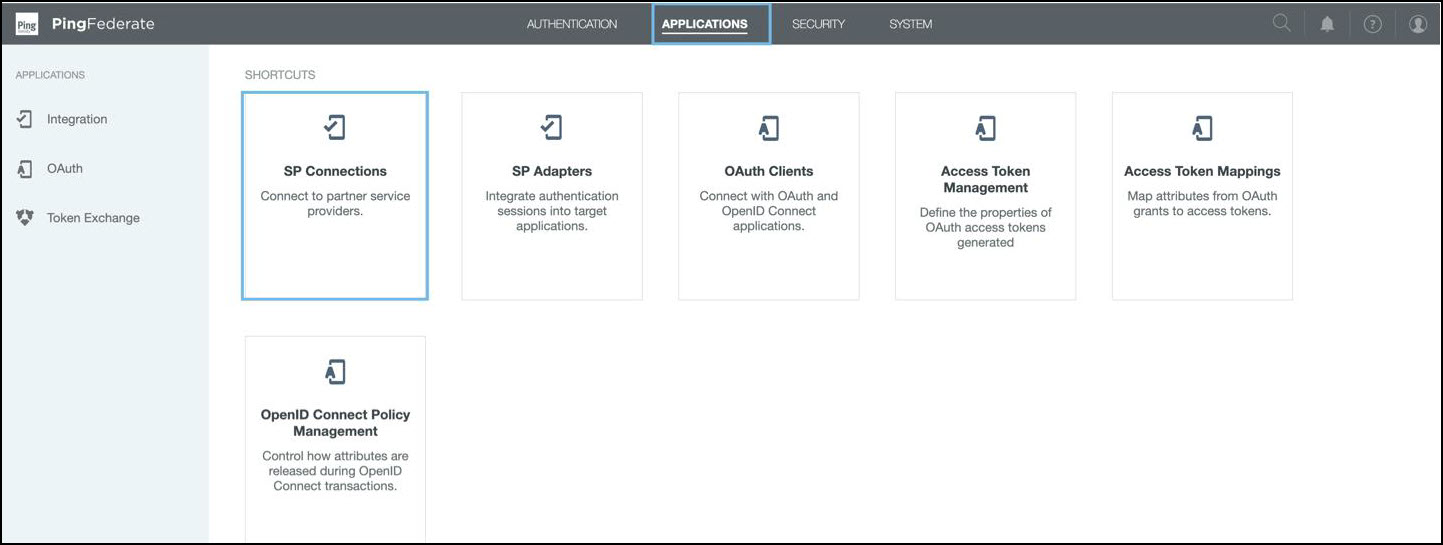Open the search magnifier icon
The width and height of the screenshot is (1443, 545).
pyautogui.click(x=1281, y=24)
